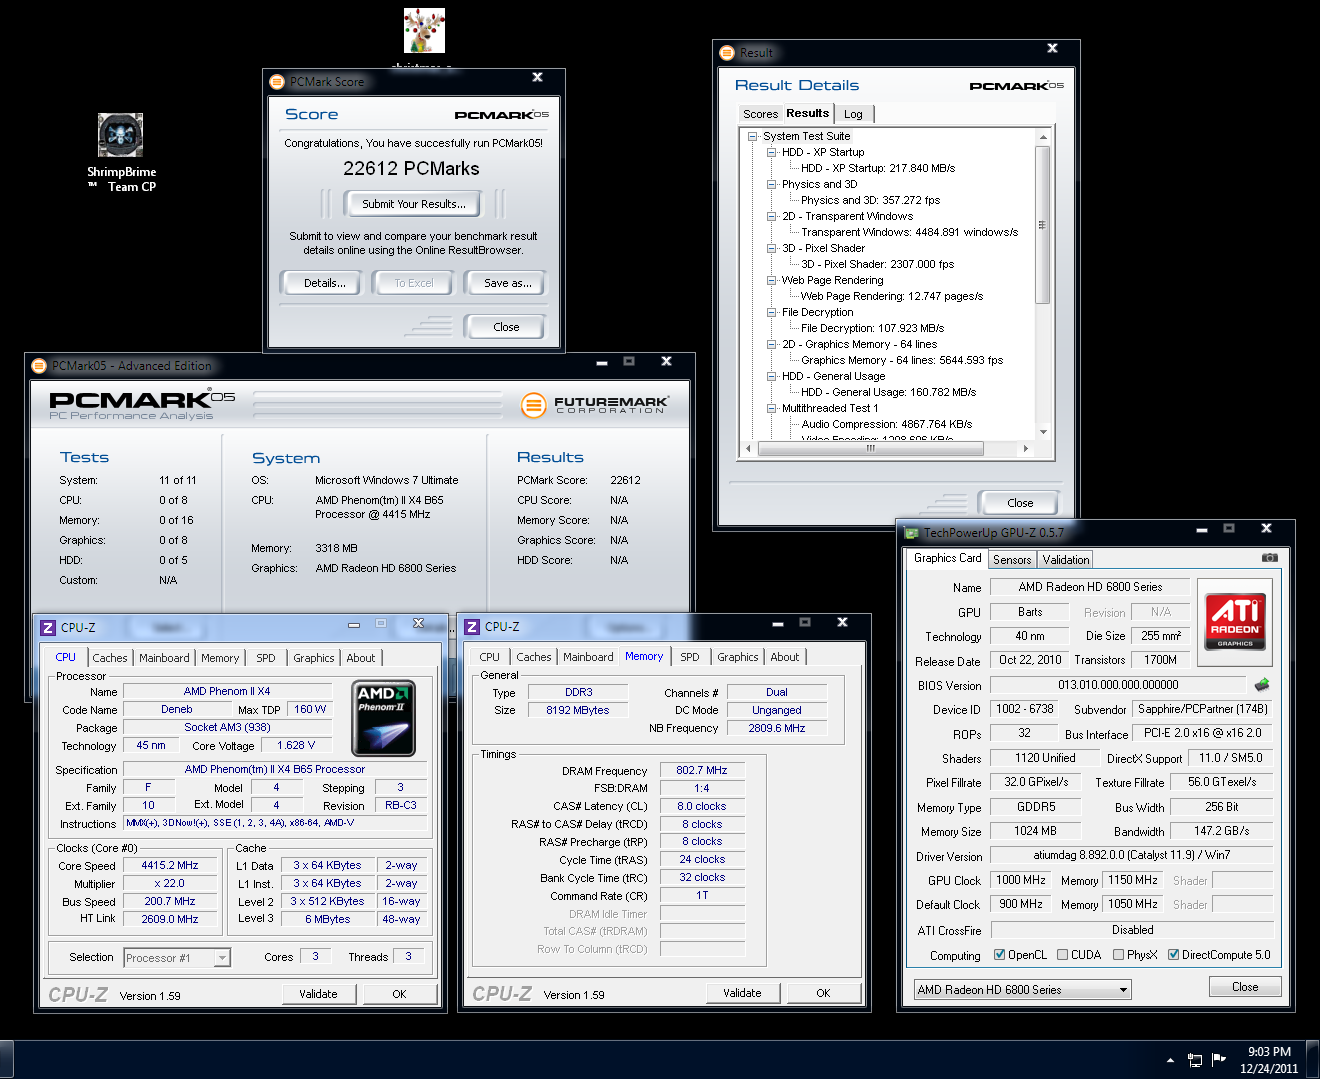Click the Save as... button
This screenshot has height=1079, width=1320.
(508, 283)
